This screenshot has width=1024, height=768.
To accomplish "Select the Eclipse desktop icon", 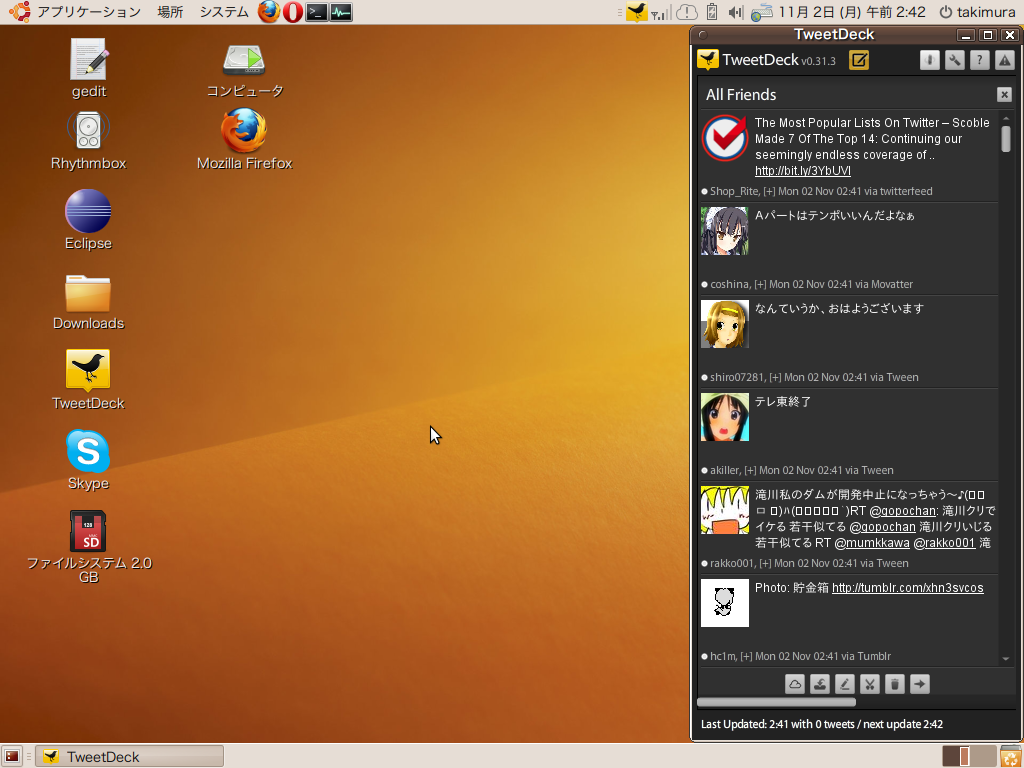I will click(x=88, y=220).
